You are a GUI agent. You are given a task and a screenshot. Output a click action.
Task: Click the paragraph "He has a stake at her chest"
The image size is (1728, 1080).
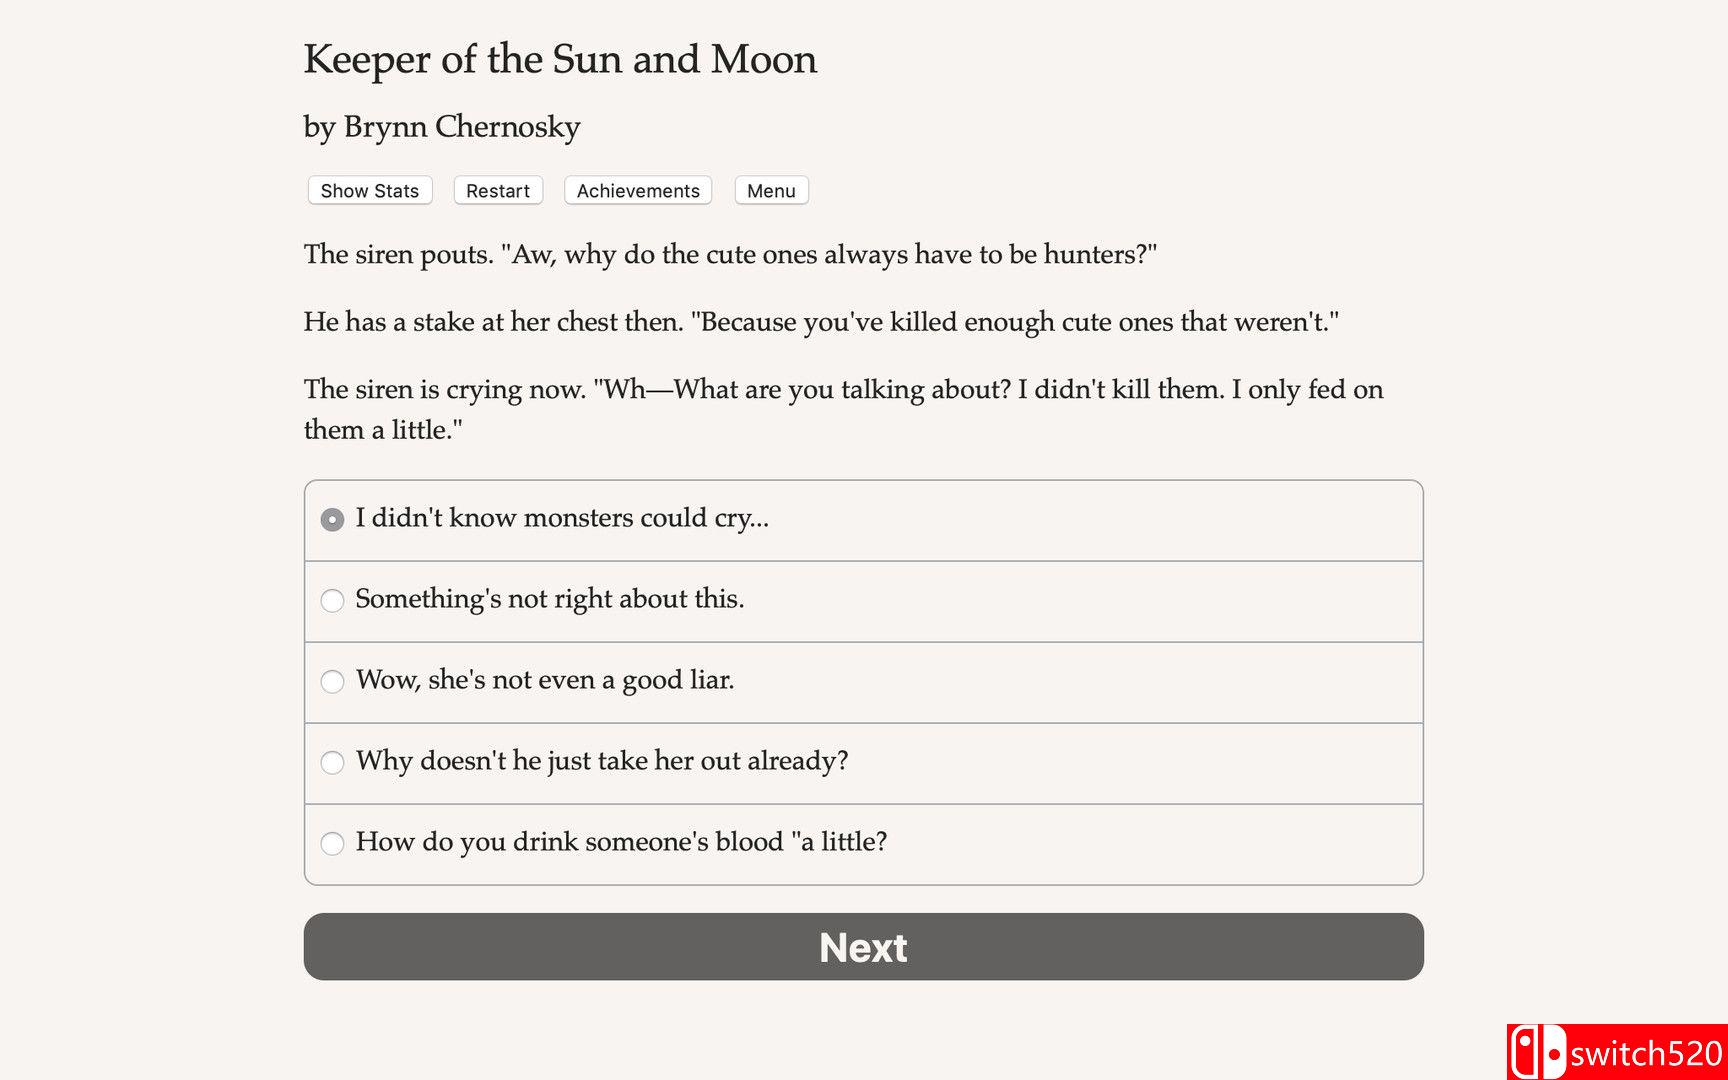(820, 322)
